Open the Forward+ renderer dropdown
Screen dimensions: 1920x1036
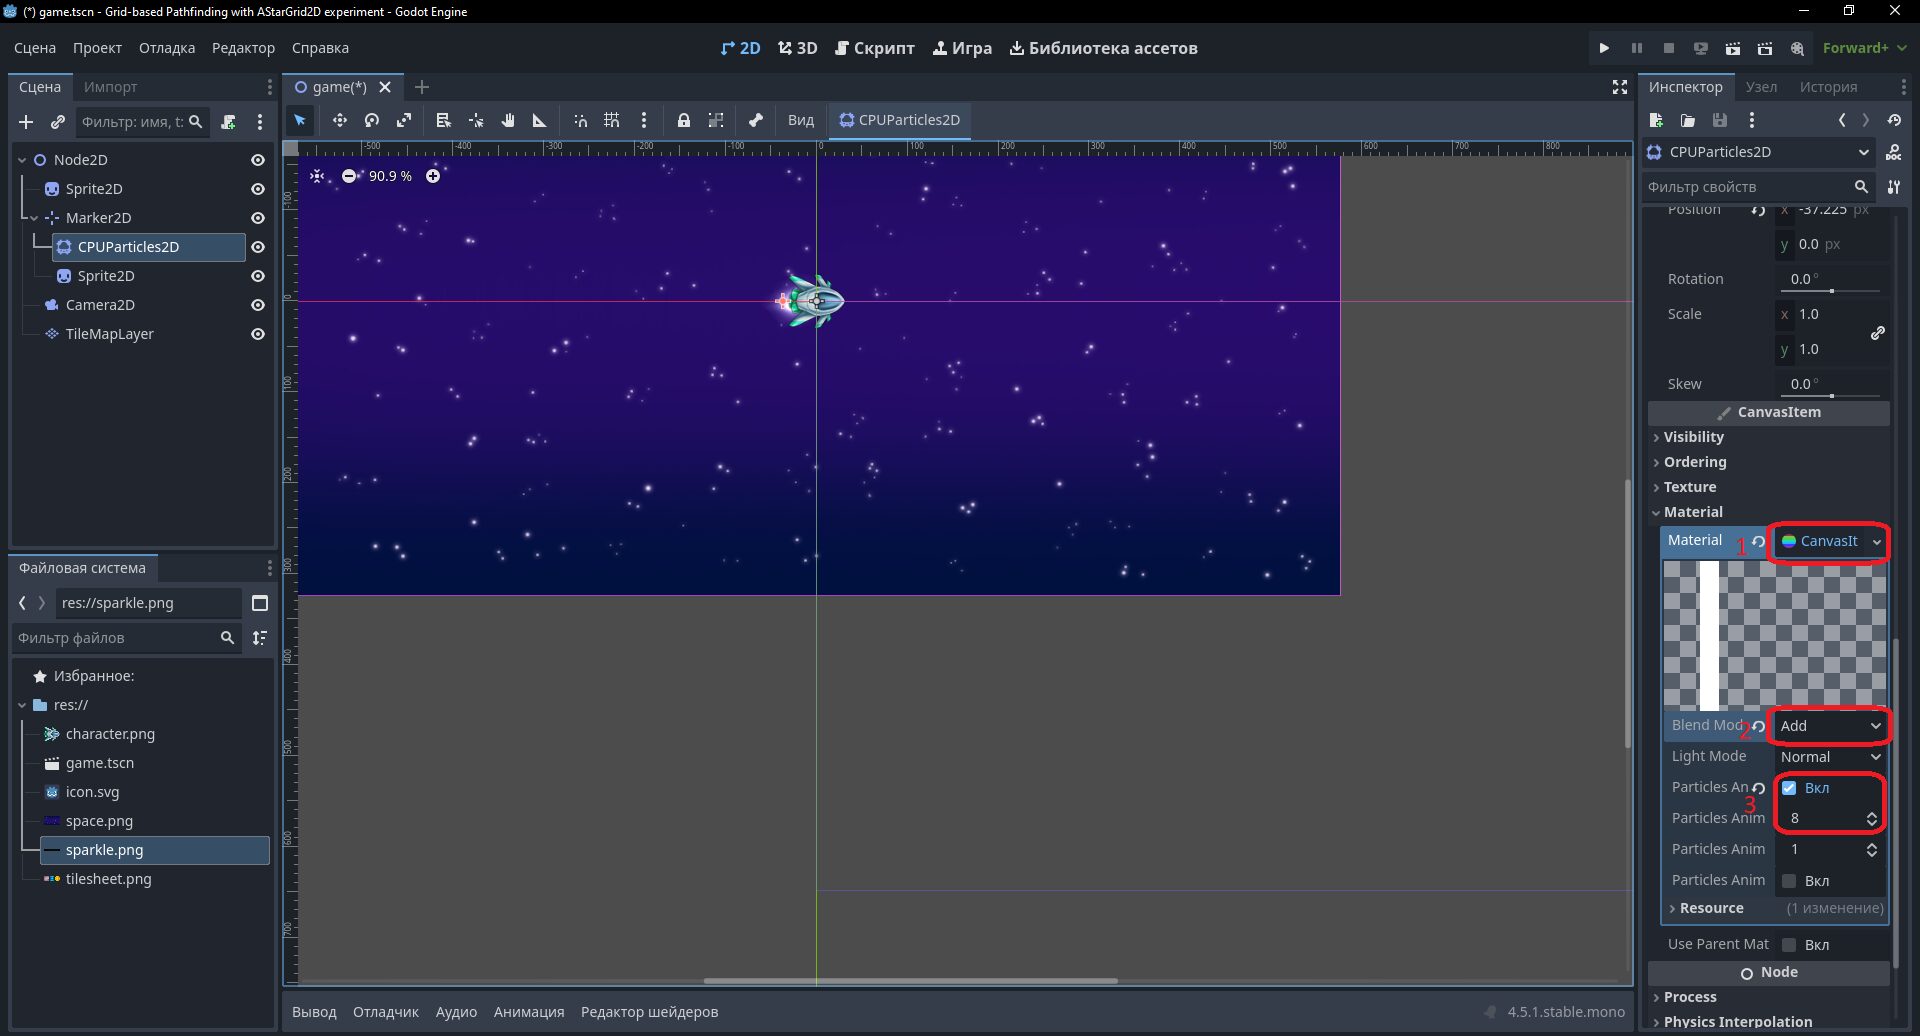click(x=1865, y=48)
